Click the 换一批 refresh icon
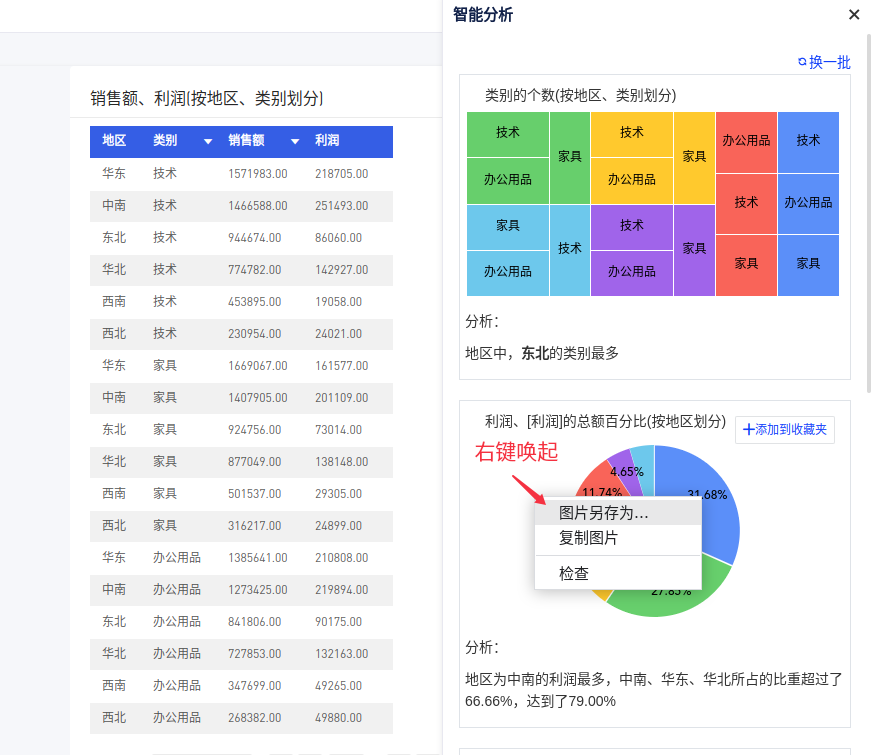The height and width of the screenshot is (755, 871). pyautogui.click(x=802, y=62)
